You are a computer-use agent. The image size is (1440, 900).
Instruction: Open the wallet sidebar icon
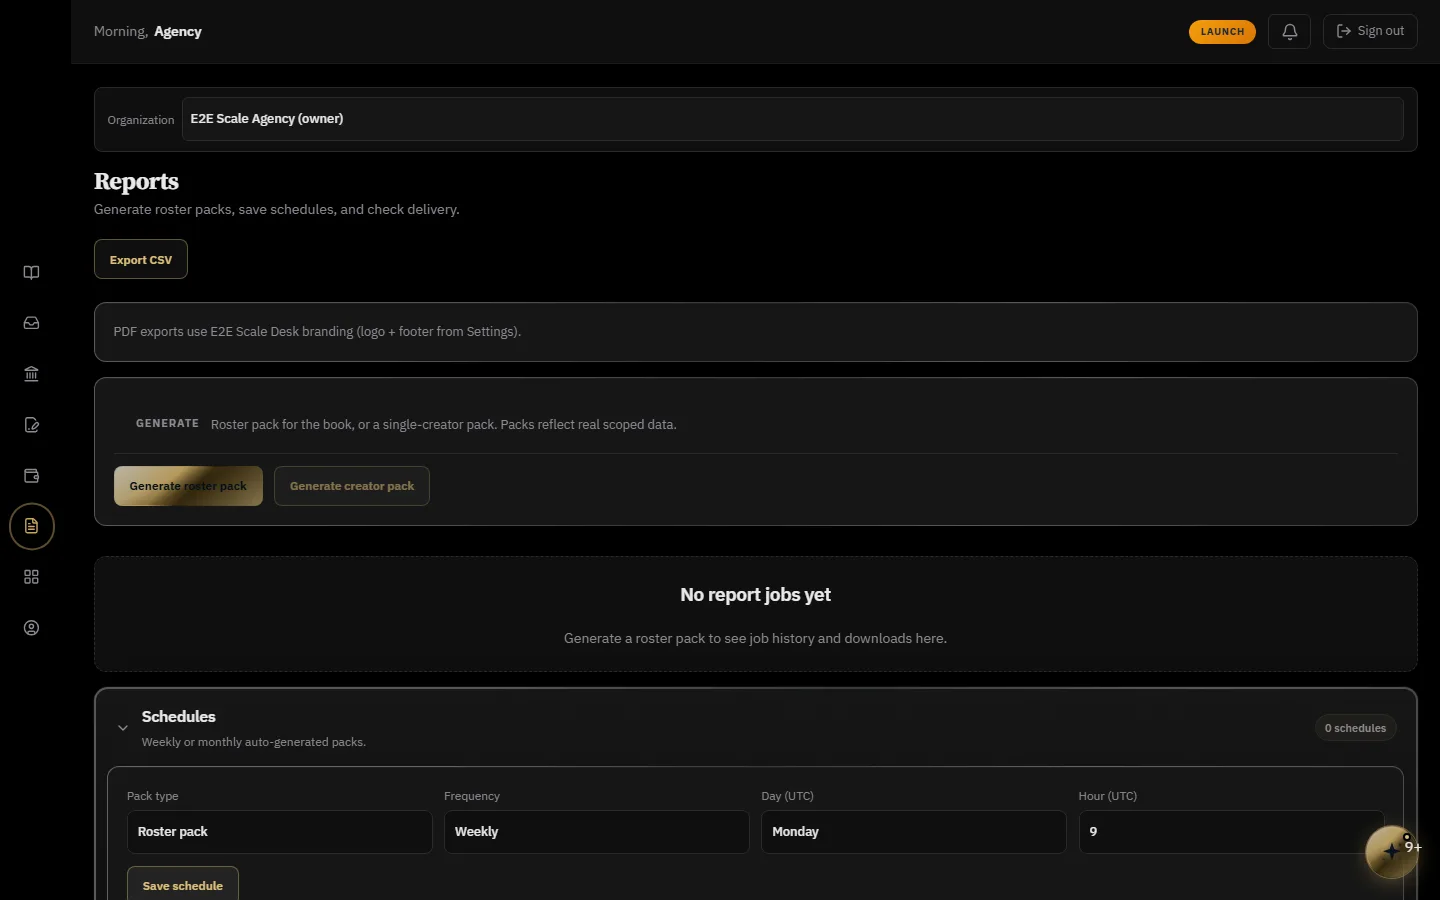[31, 476]
